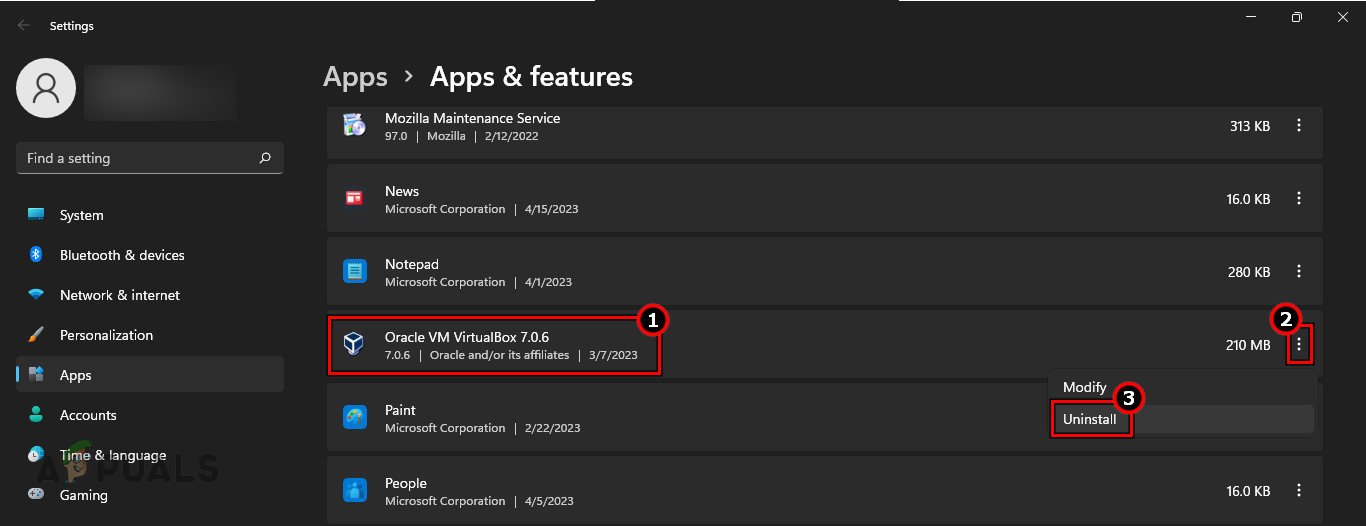Open three-dot menu for People
The width and height of the screenshot is (1366, 526).
(x=1299, y=490)
